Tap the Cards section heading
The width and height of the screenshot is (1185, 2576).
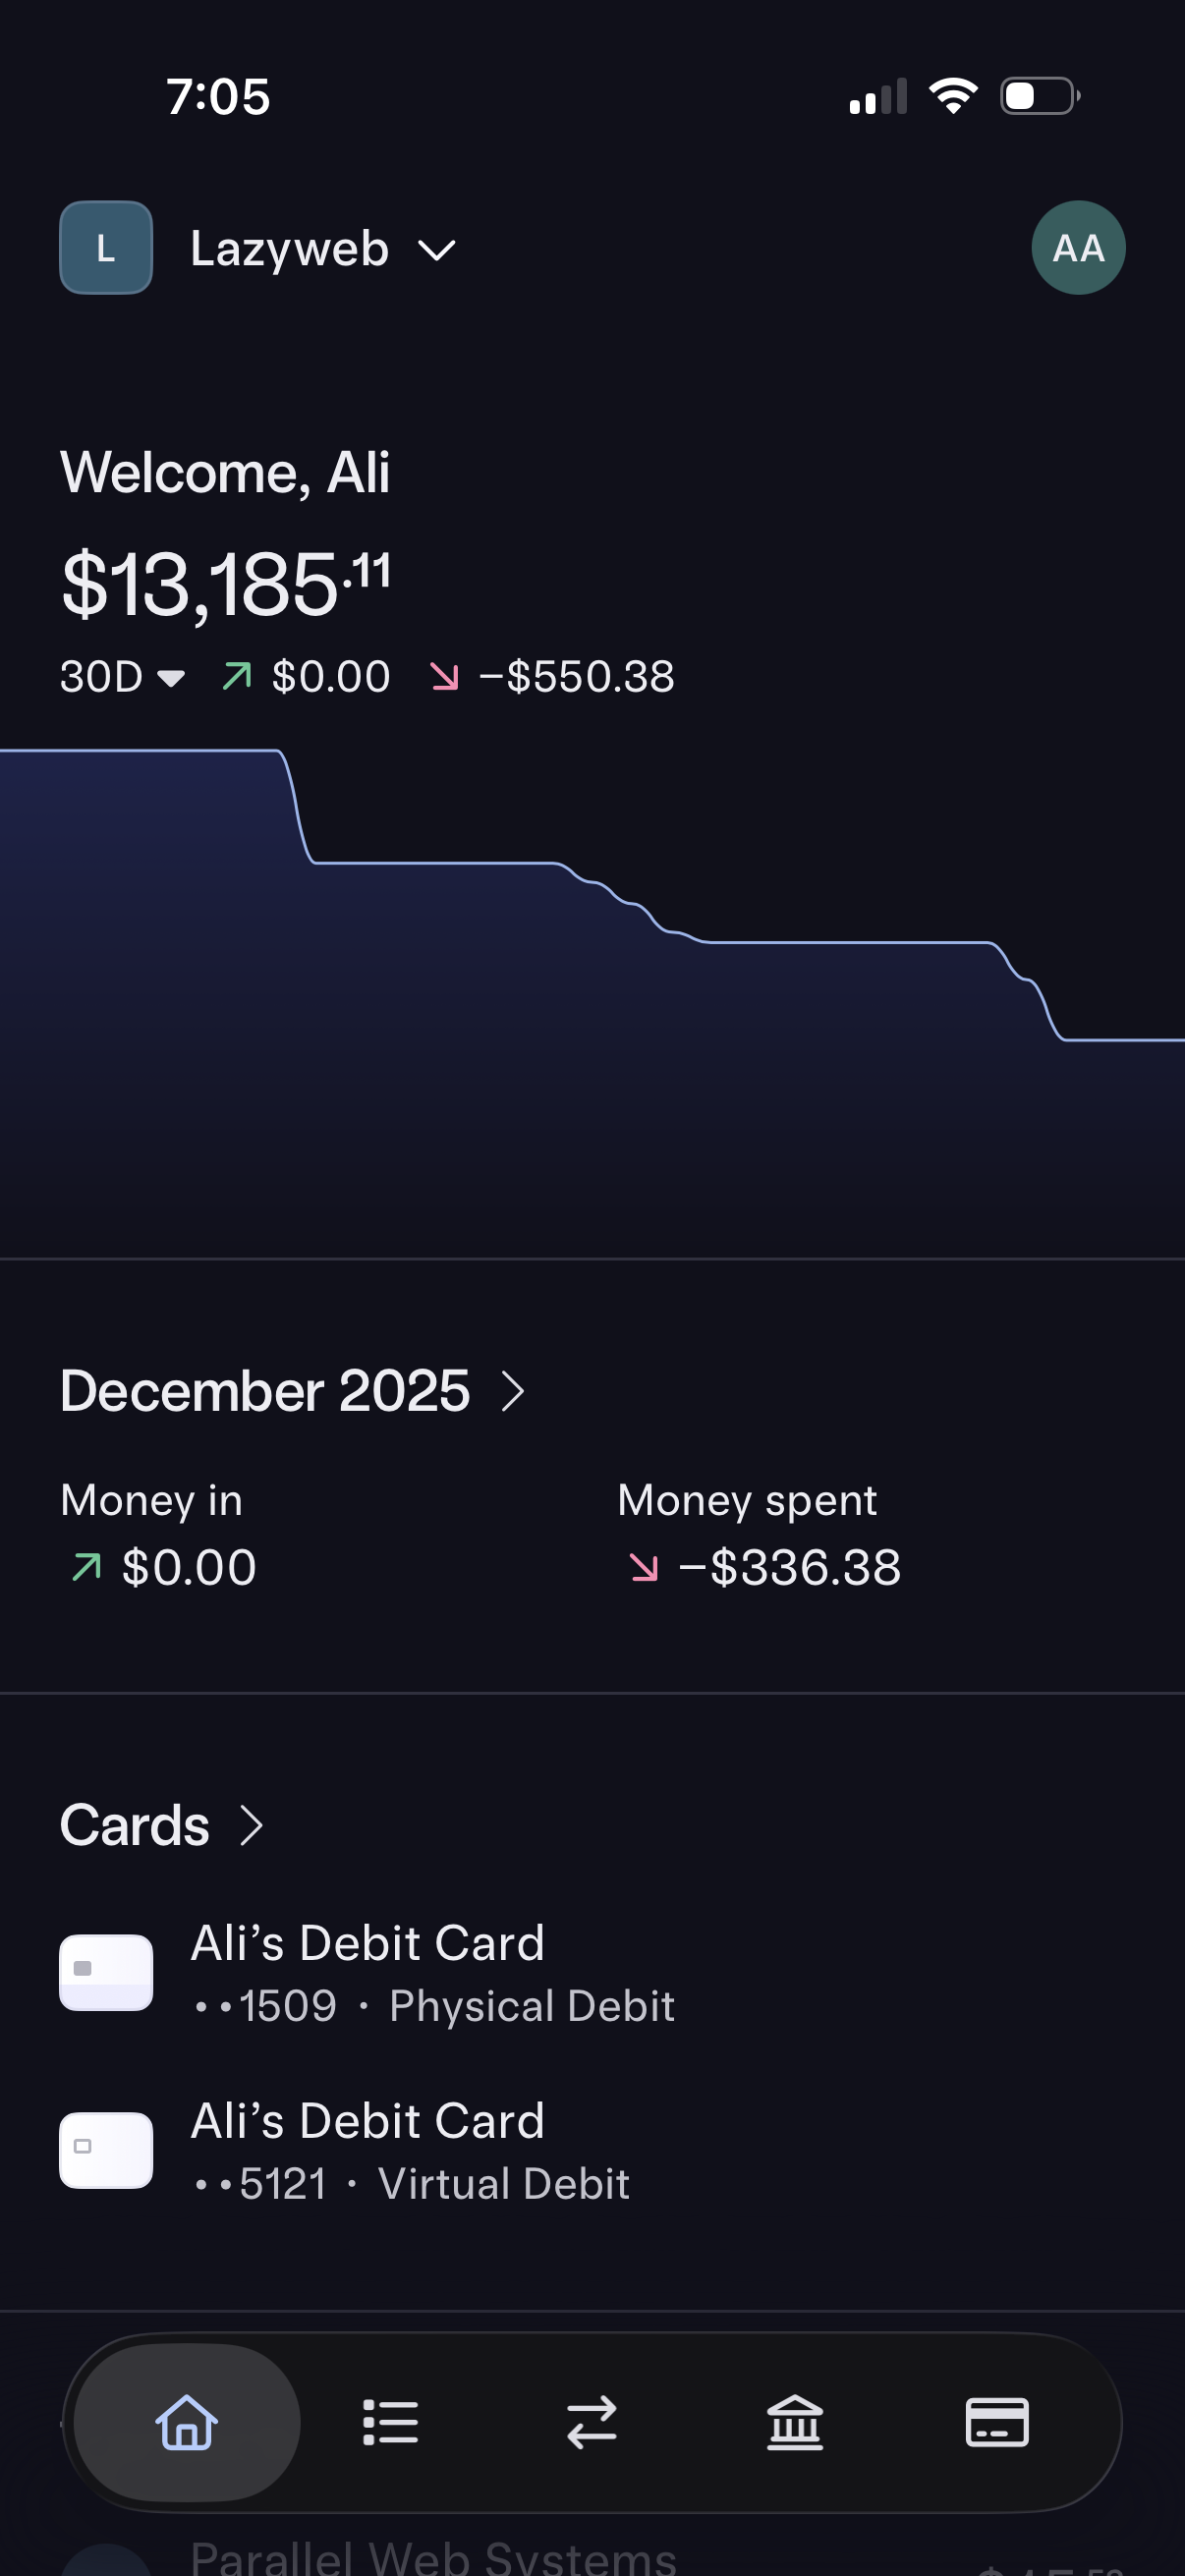pos(135,1825)
